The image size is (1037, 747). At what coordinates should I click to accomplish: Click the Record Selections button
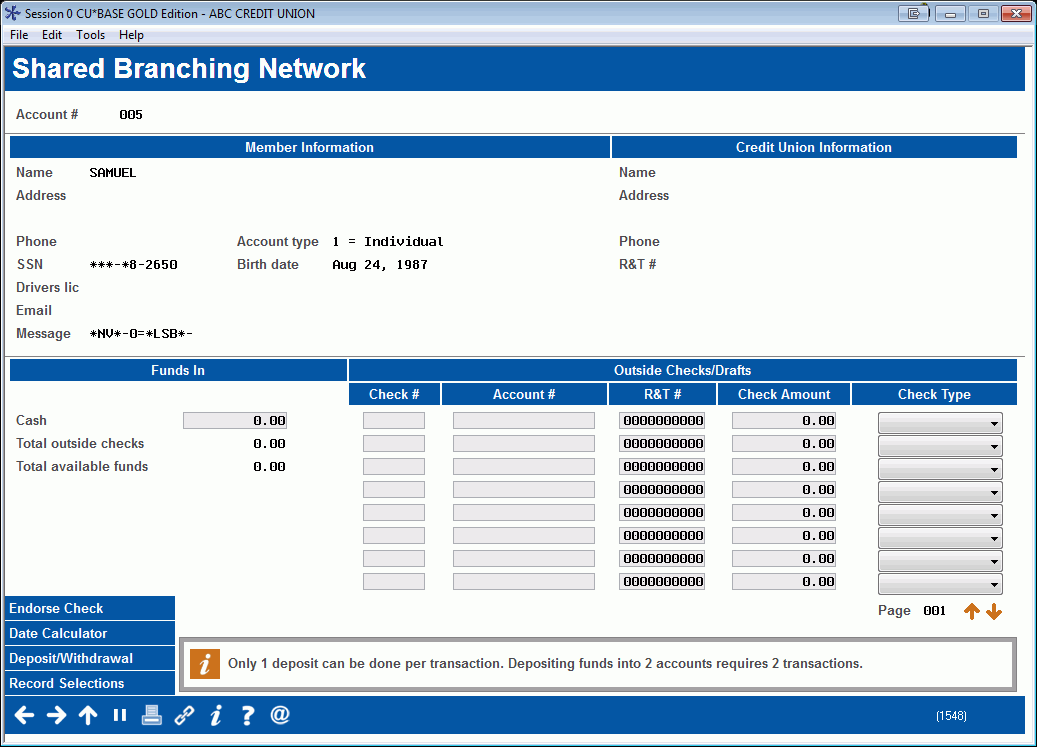coord(90,684)
